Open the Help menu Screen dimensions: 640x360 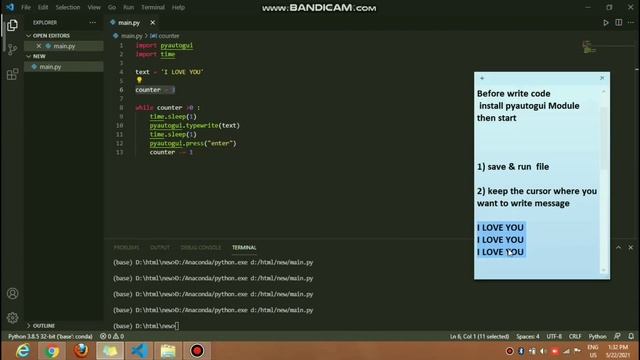178,7
